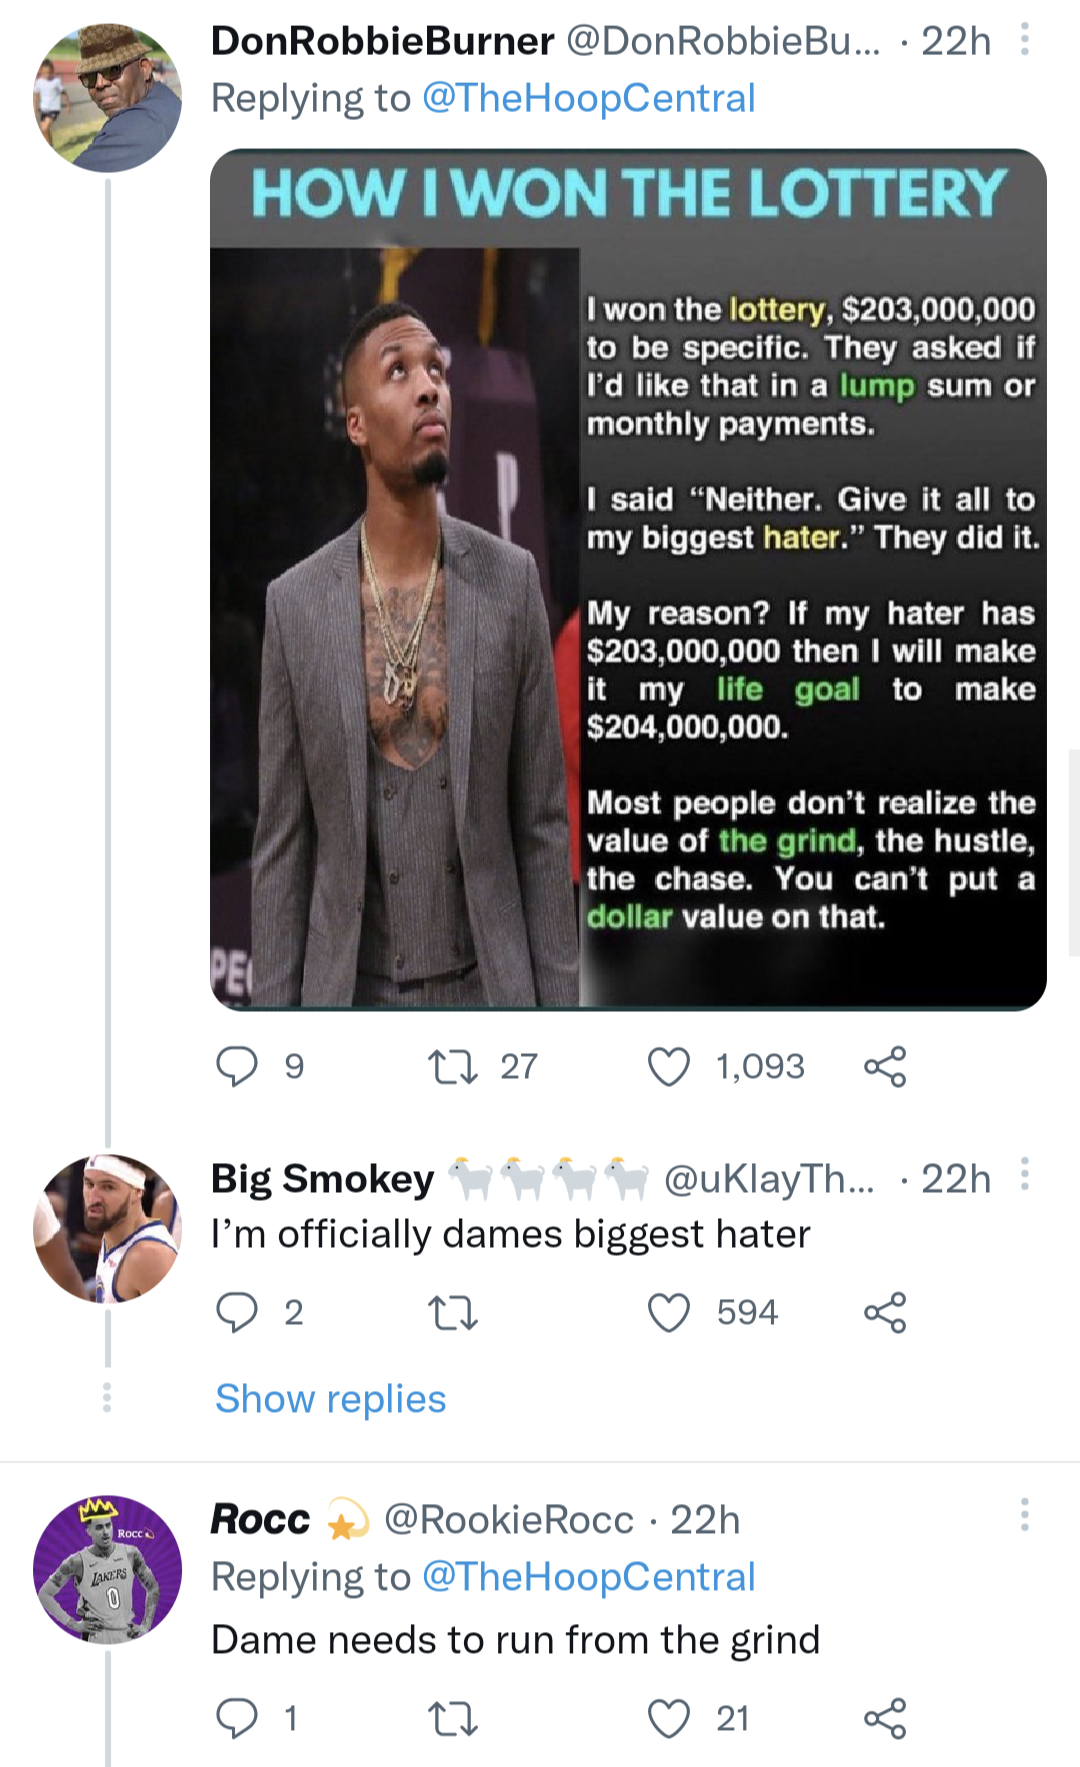This screenshot has width=1080, height=1767.
Task: Open more options for DonRobbieBurner's tweet
Action: (x=1024, y=40)
